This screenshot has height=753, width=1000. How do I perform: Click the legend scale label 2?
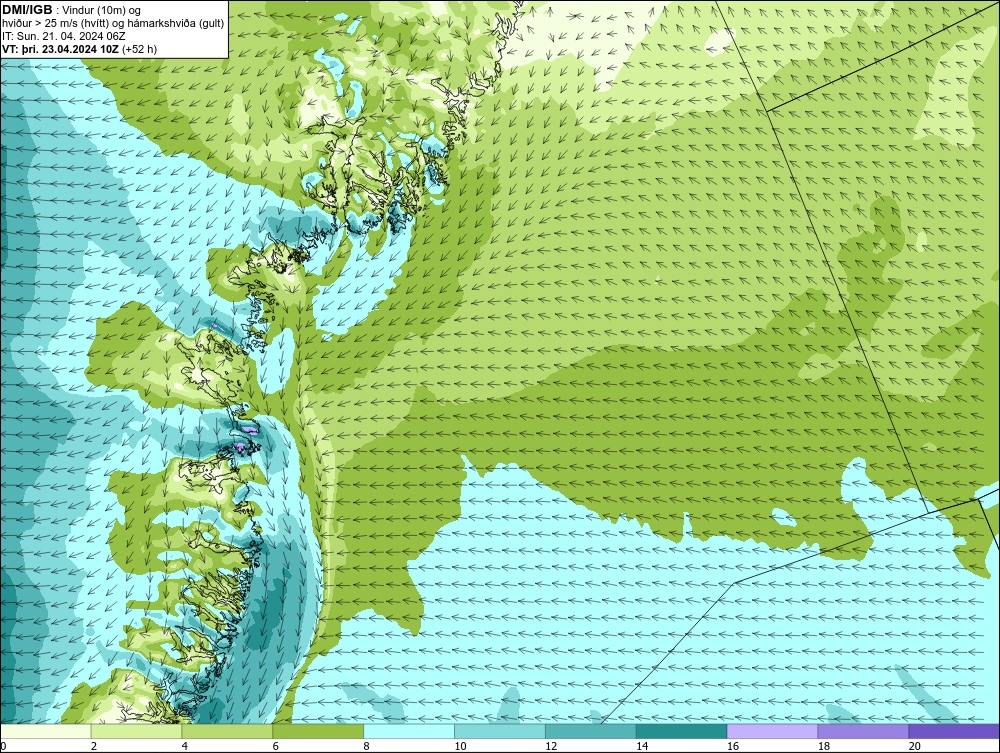point(94,746)
